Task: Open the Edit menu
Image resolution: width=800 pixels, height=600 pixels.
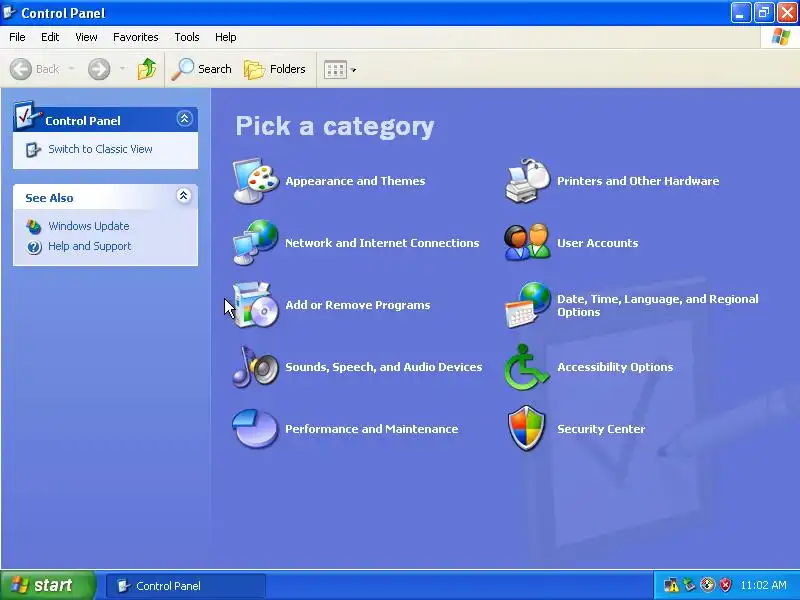Action: point(50,37)
